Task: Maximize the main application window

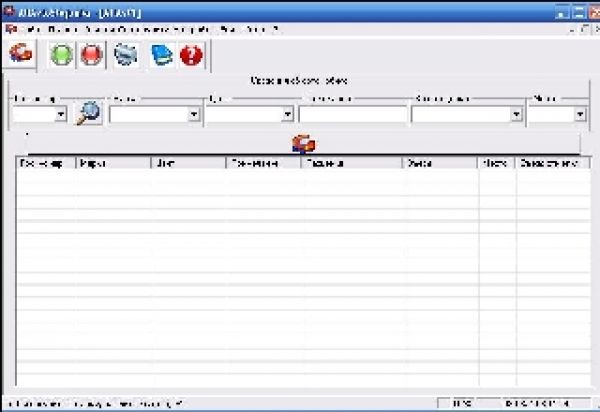Action: [579, 12]
